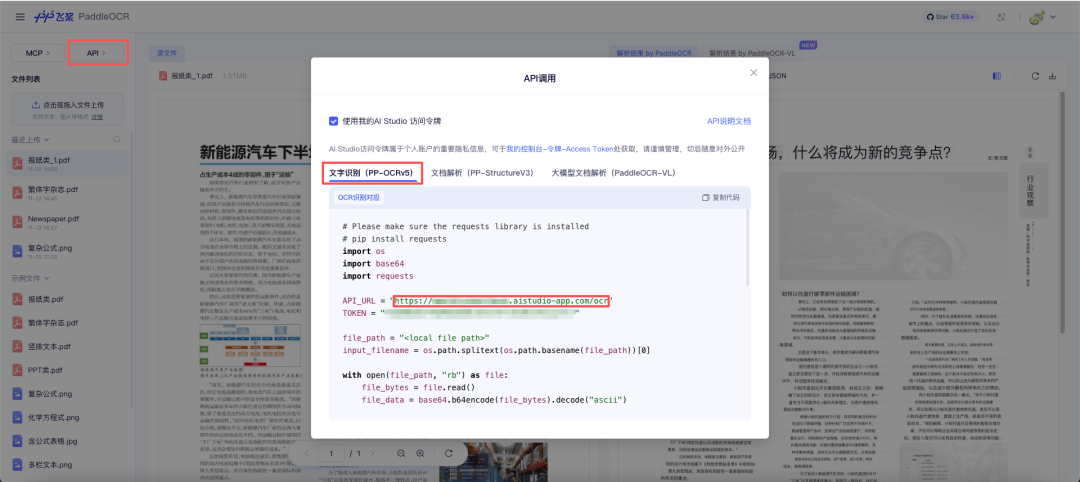Switch to the 源文件 tab
The image size is (1080, 482).
167,53
